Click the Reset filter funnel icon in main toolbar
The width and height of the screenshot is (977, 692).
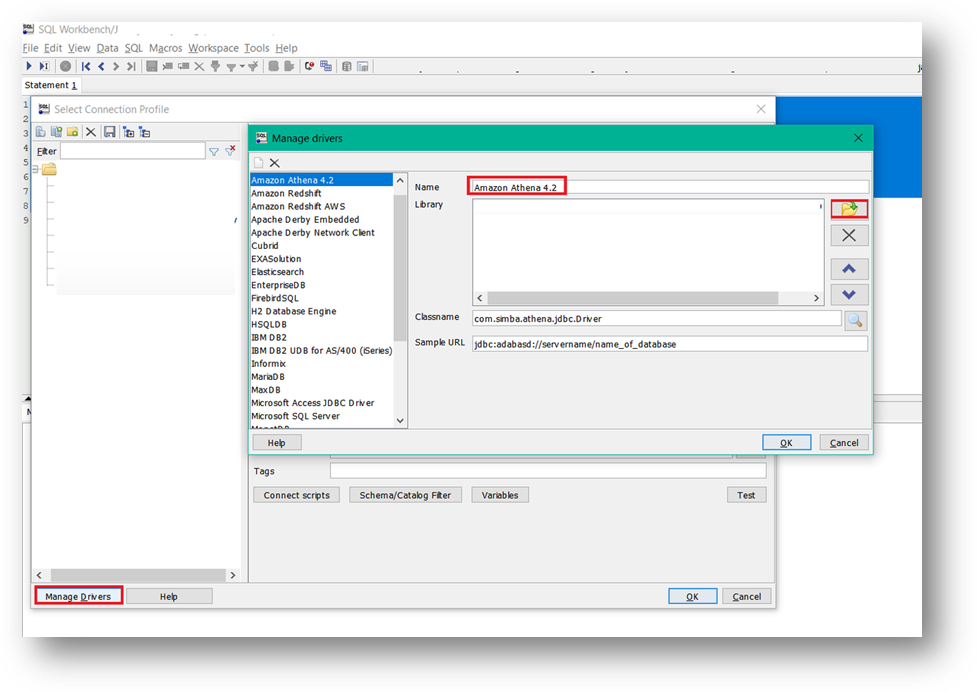coord(253,66)
